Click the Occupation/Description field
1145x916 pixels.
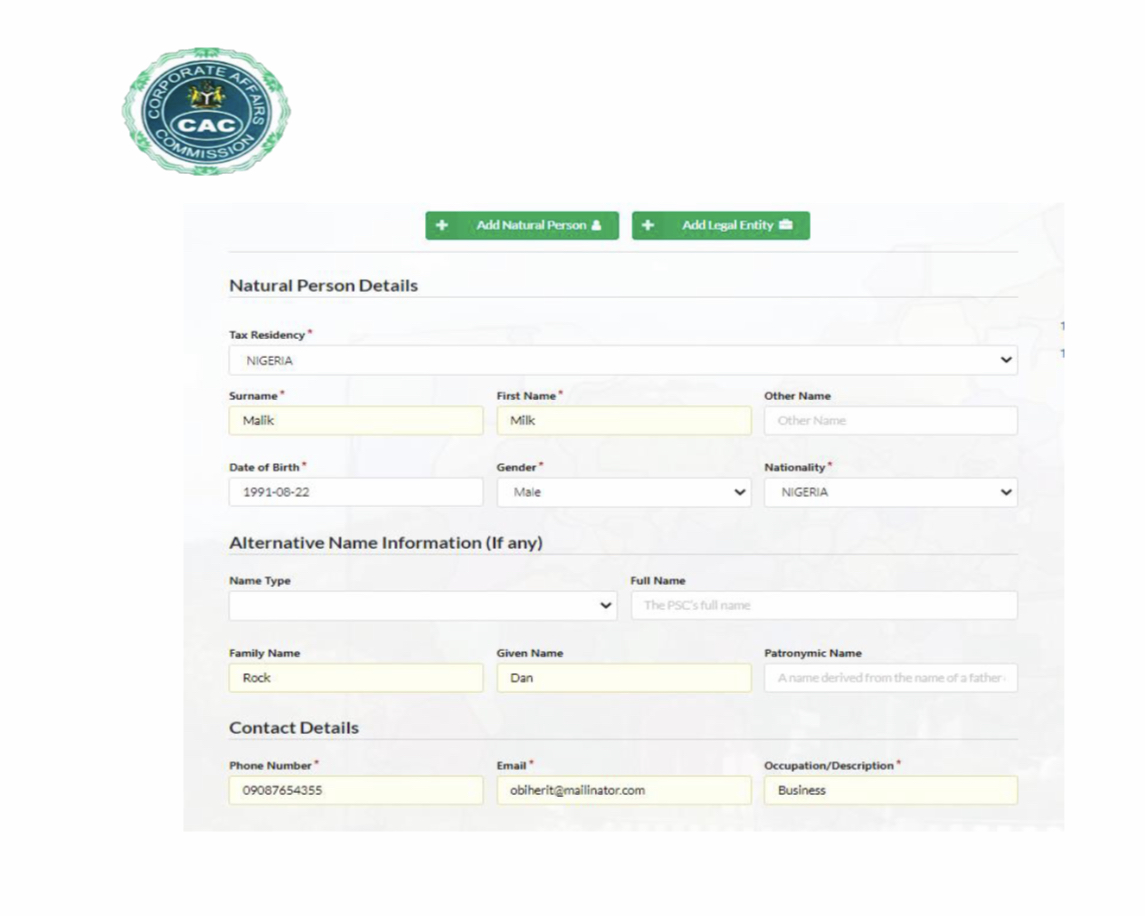pyautogui.click(x=890, y=790)
